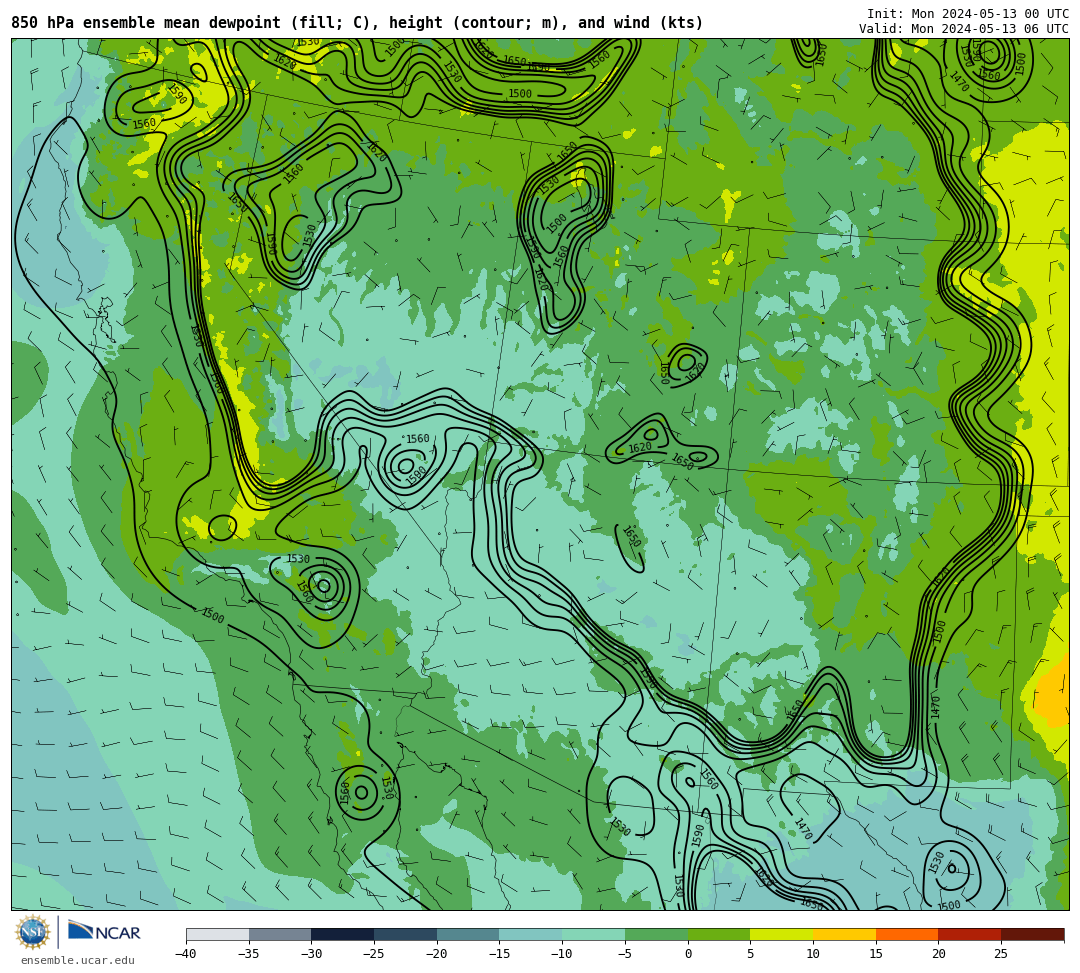Click the 0 colorbar tick label

688,954
